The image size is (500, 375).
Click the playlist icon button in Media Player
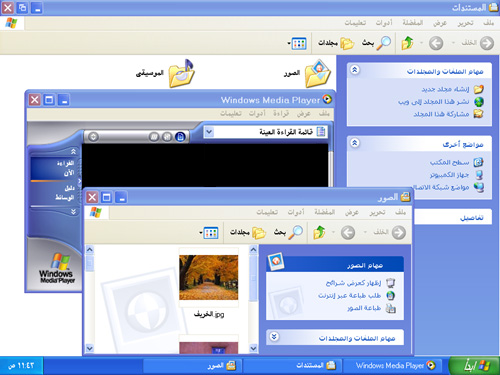coord(180,136)
